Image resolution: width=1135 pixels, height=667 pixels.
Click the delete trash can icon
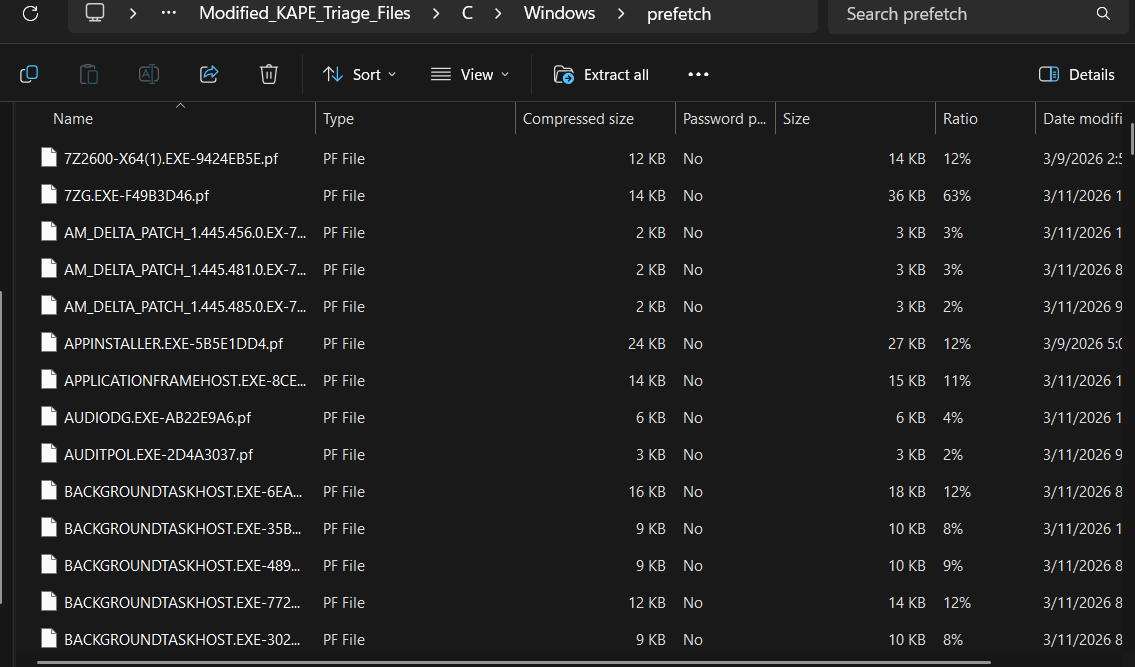click(x=268, y=74)
